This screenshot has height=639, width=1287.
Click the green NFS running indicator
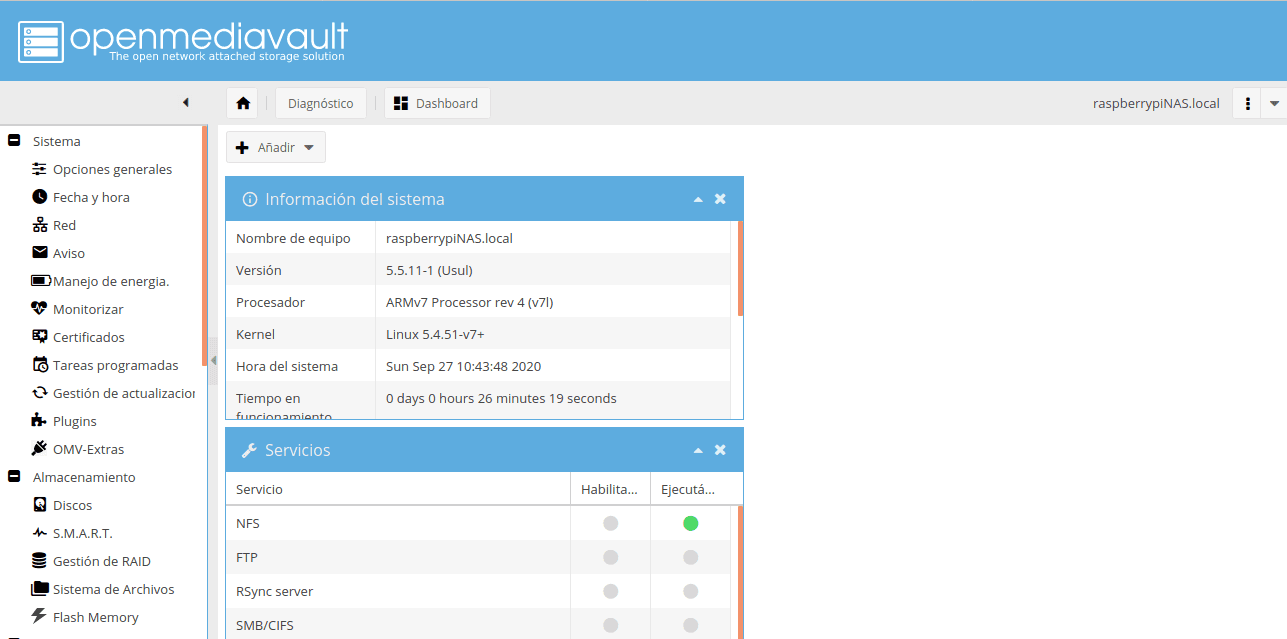point(690,522)
